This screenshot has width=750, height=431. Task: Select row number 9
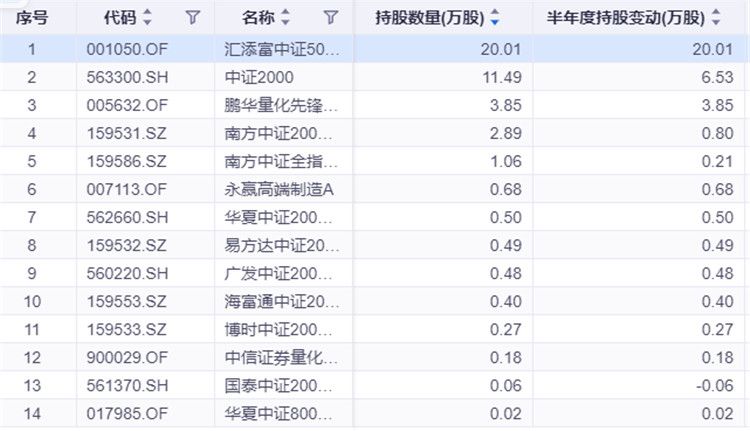32,273
